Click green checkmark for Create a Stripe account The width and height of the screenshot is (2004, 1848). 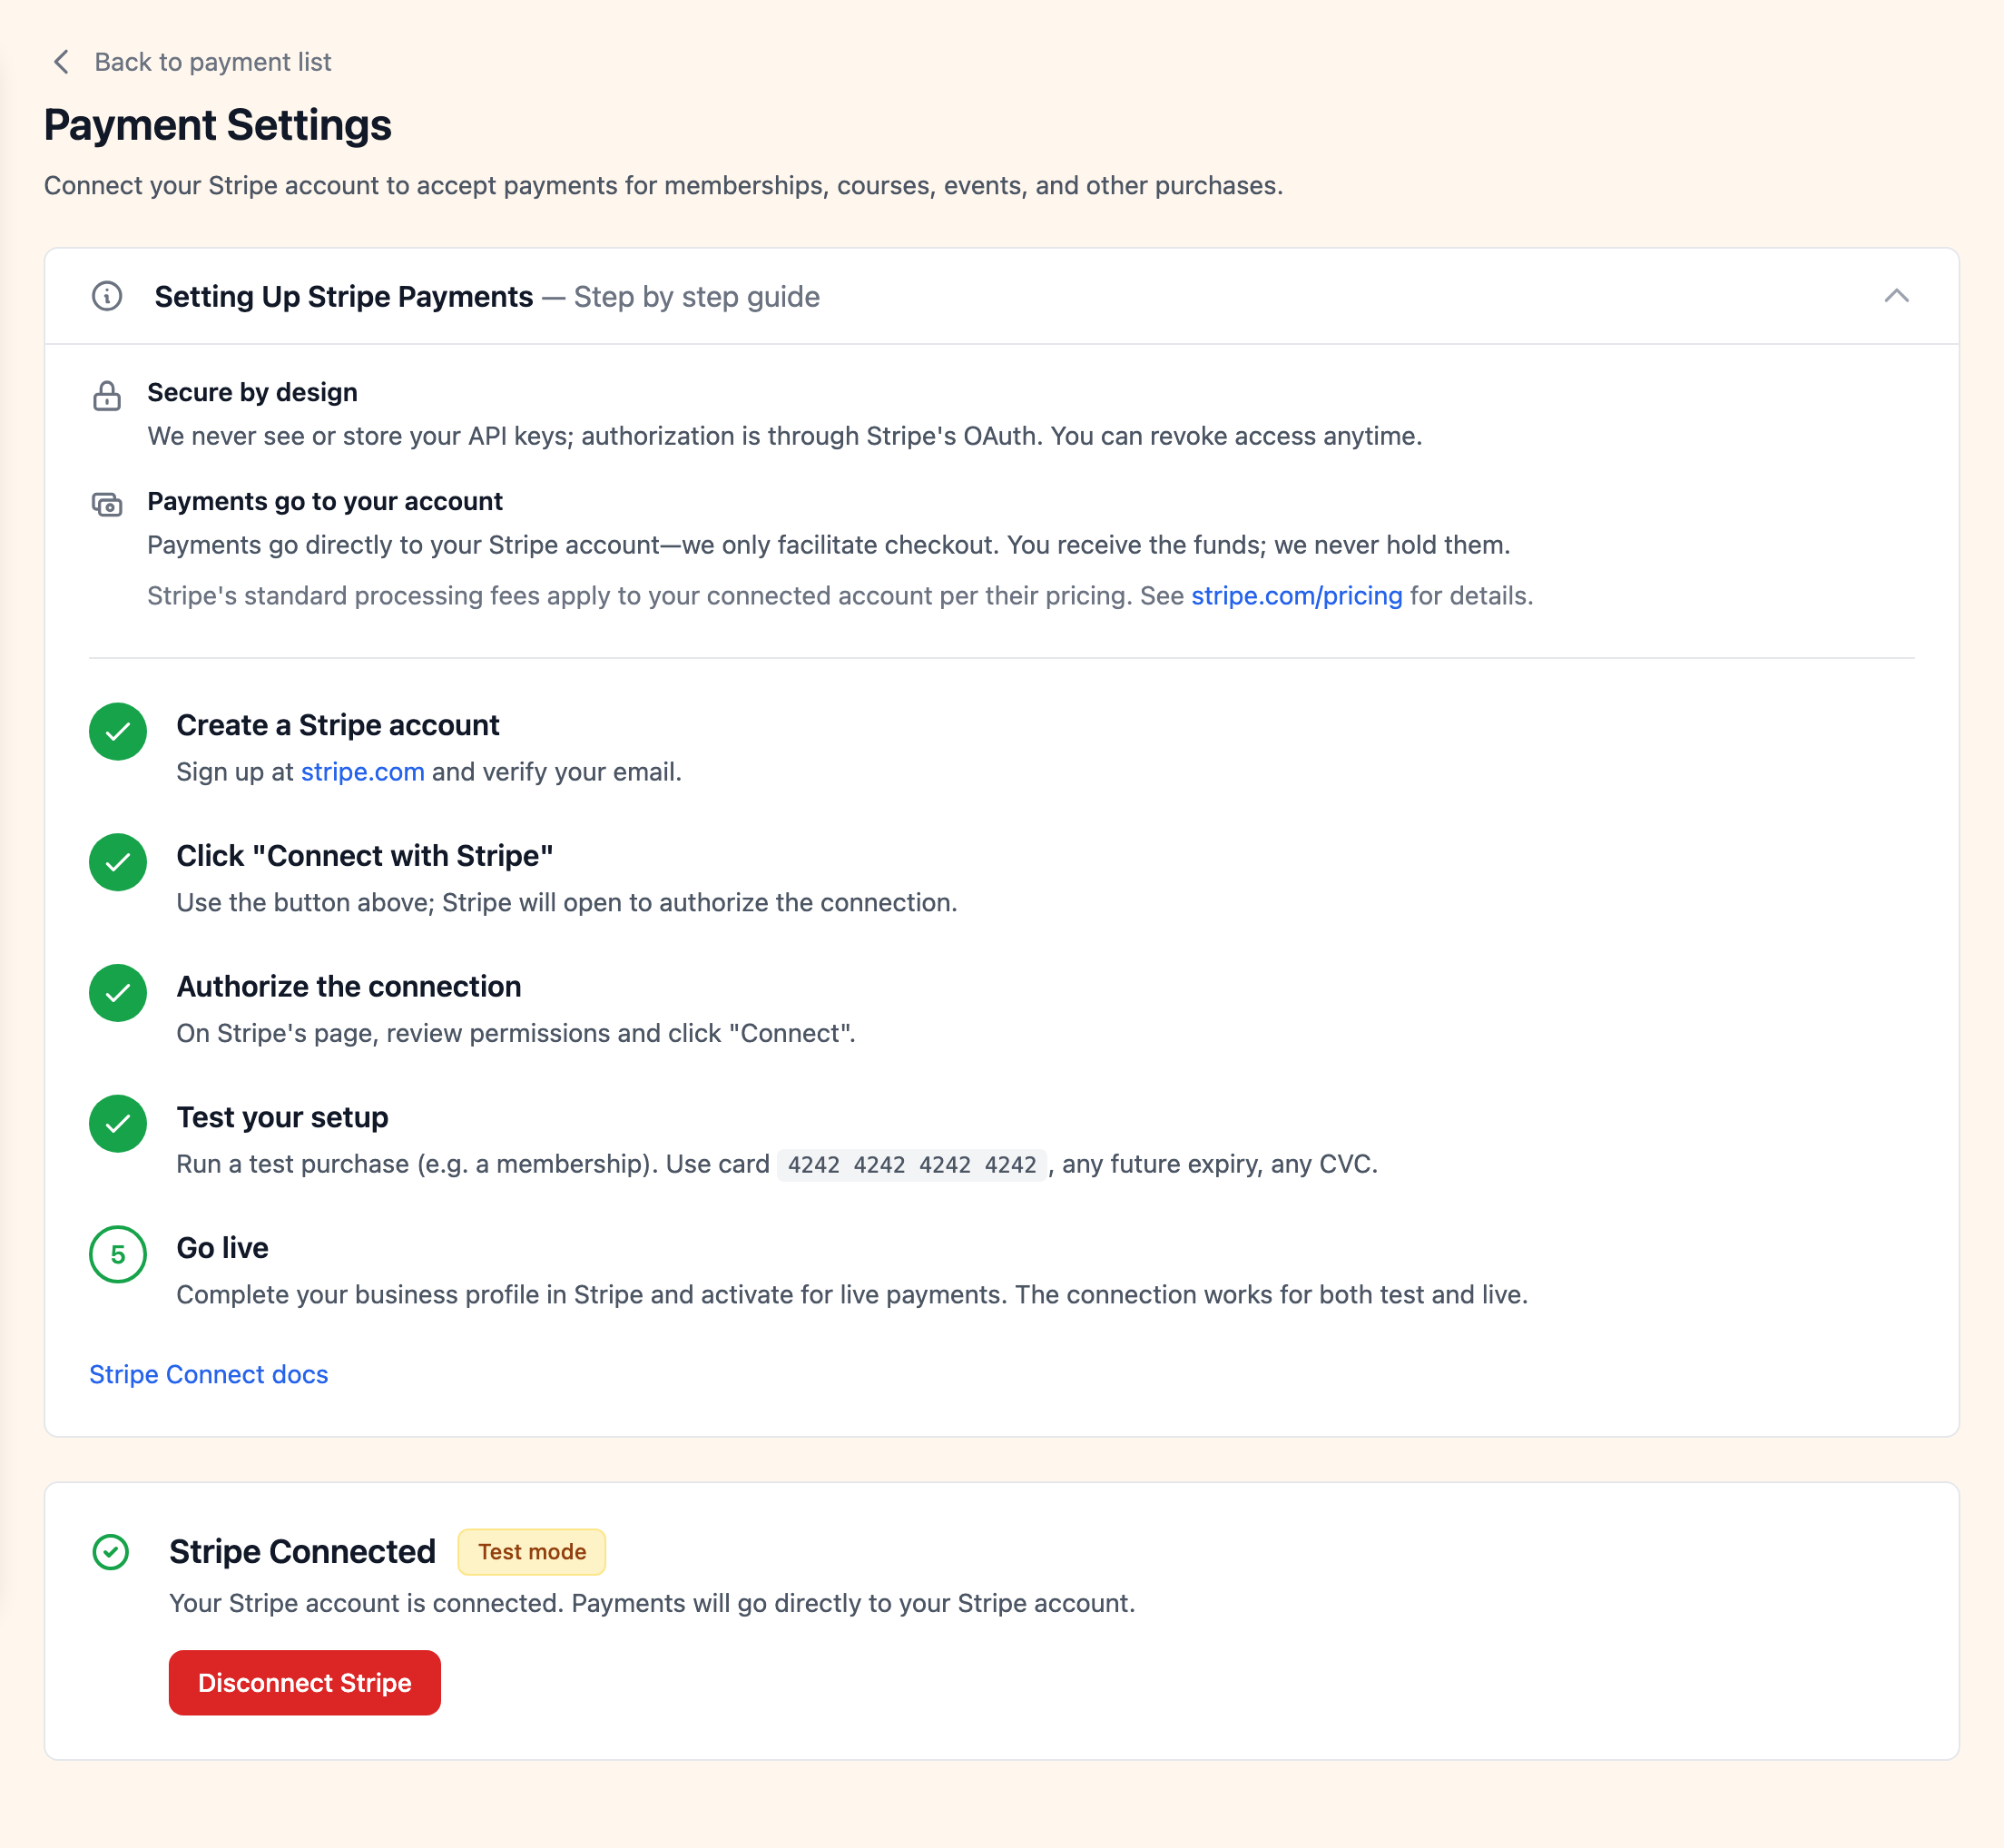point(118,732)
